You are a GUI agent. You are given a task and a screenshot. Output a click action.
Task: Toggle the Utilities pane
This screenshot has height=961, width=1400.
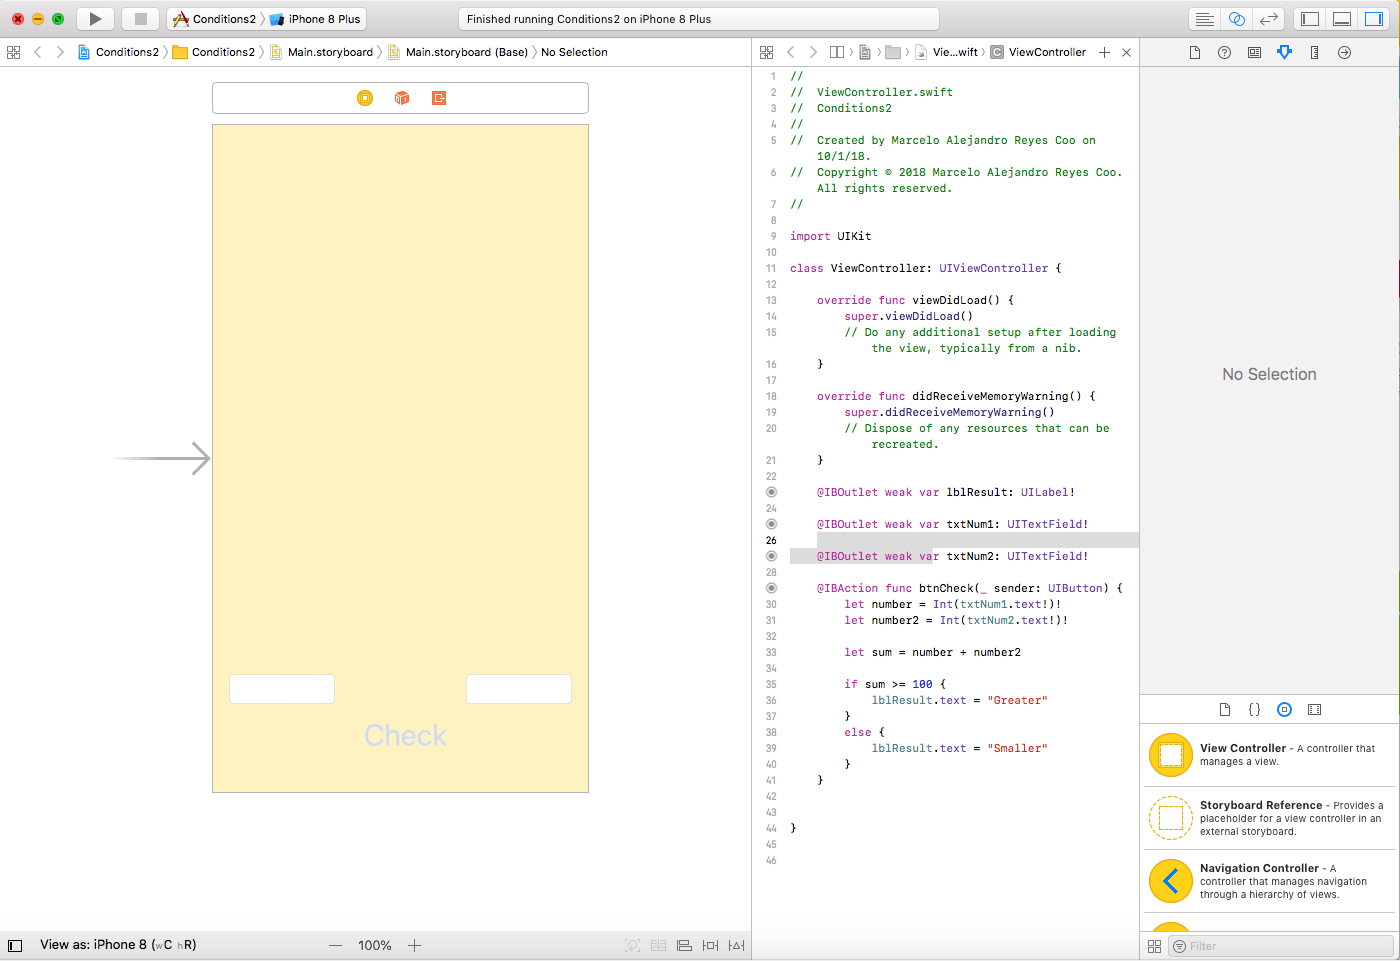pos(1374,19)
